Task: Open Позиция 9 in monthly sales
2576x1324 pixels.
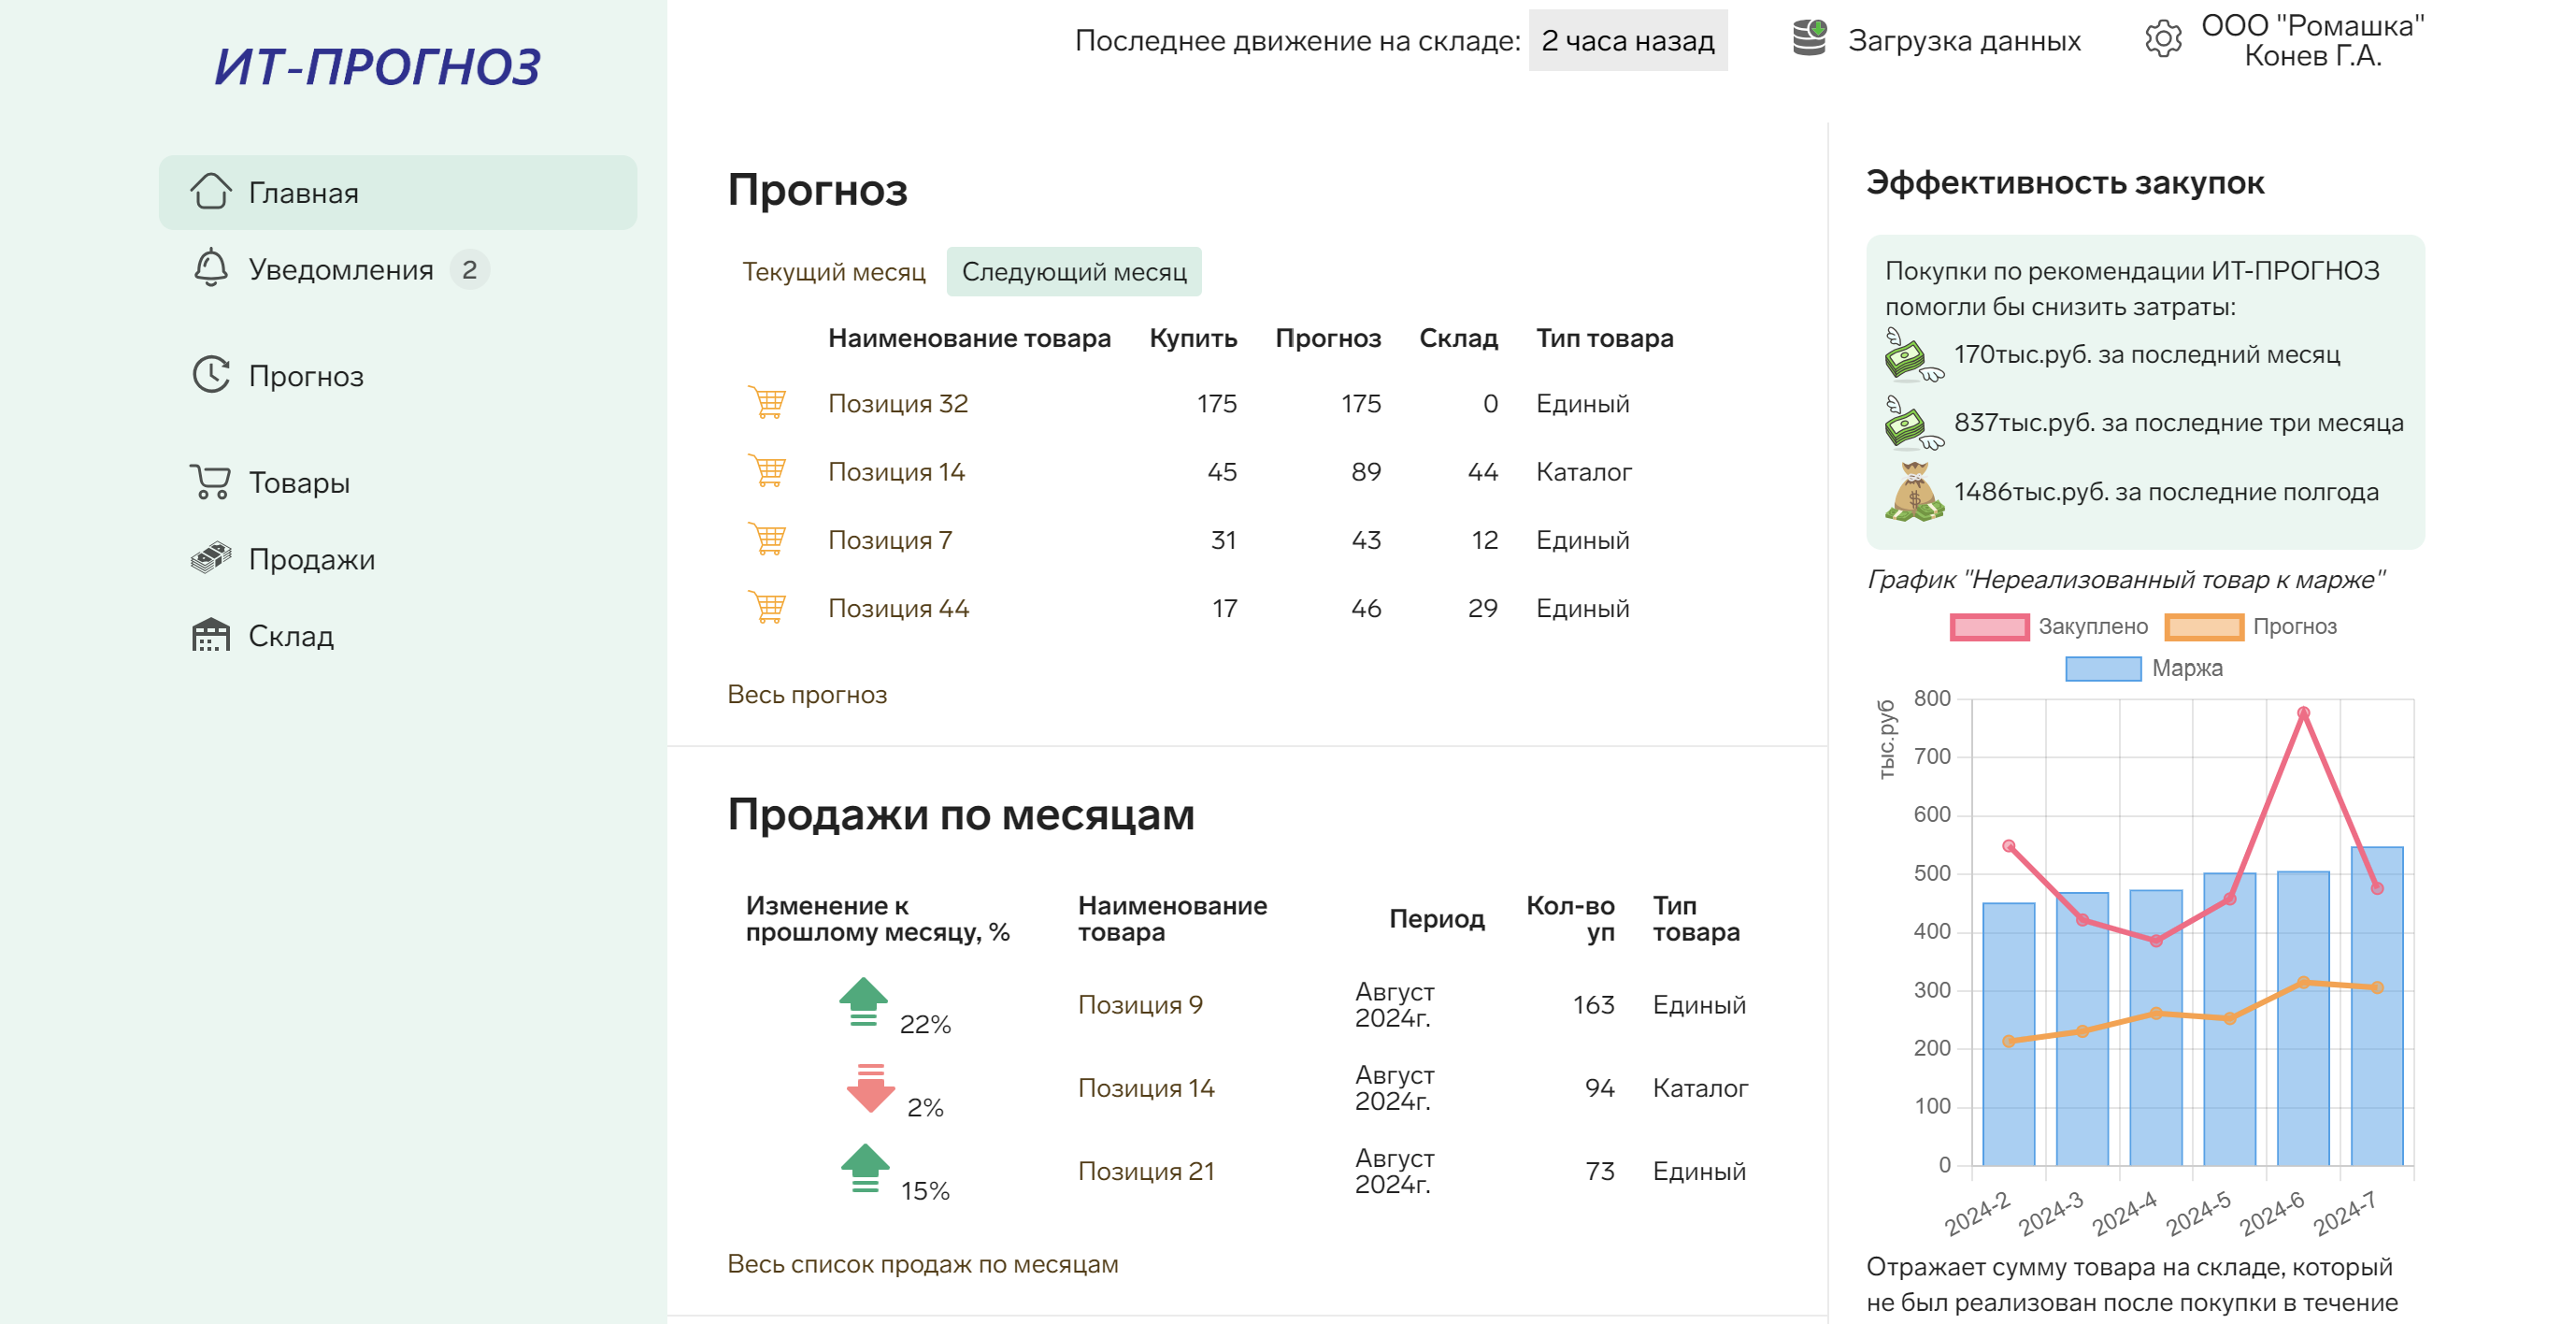Action: pyautogui.click(x=1140, y=1004)
